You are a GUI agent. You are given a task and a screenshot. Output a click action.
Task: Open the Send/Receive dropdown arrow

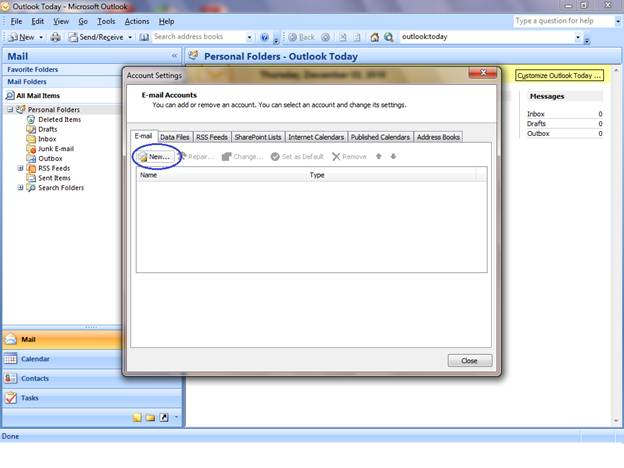pyautogui.click(x=130, y=37)
